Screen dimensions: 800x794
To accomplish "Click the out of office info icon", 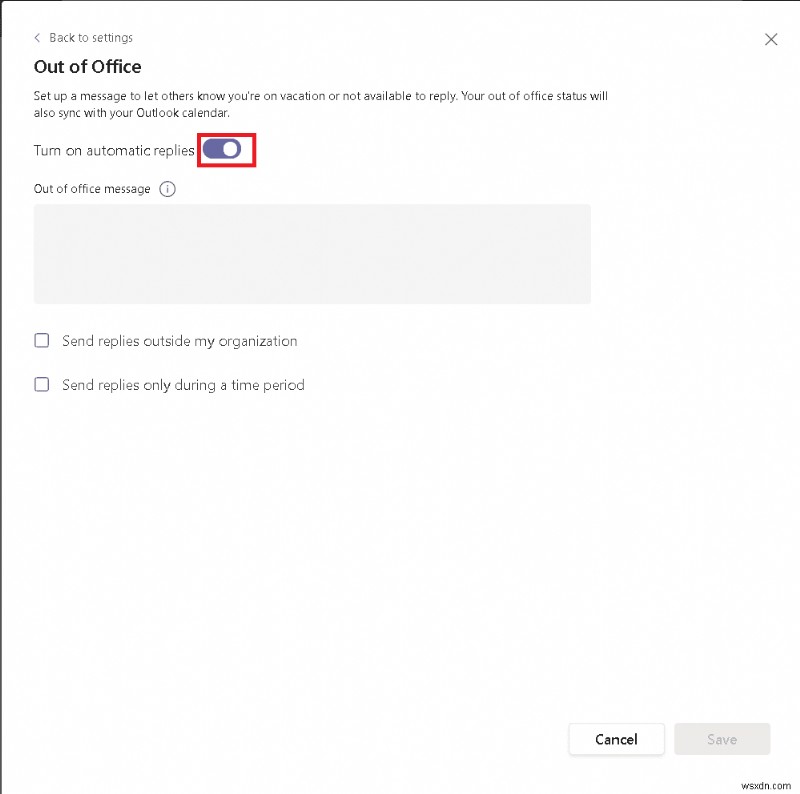I will tap(167, 189).
